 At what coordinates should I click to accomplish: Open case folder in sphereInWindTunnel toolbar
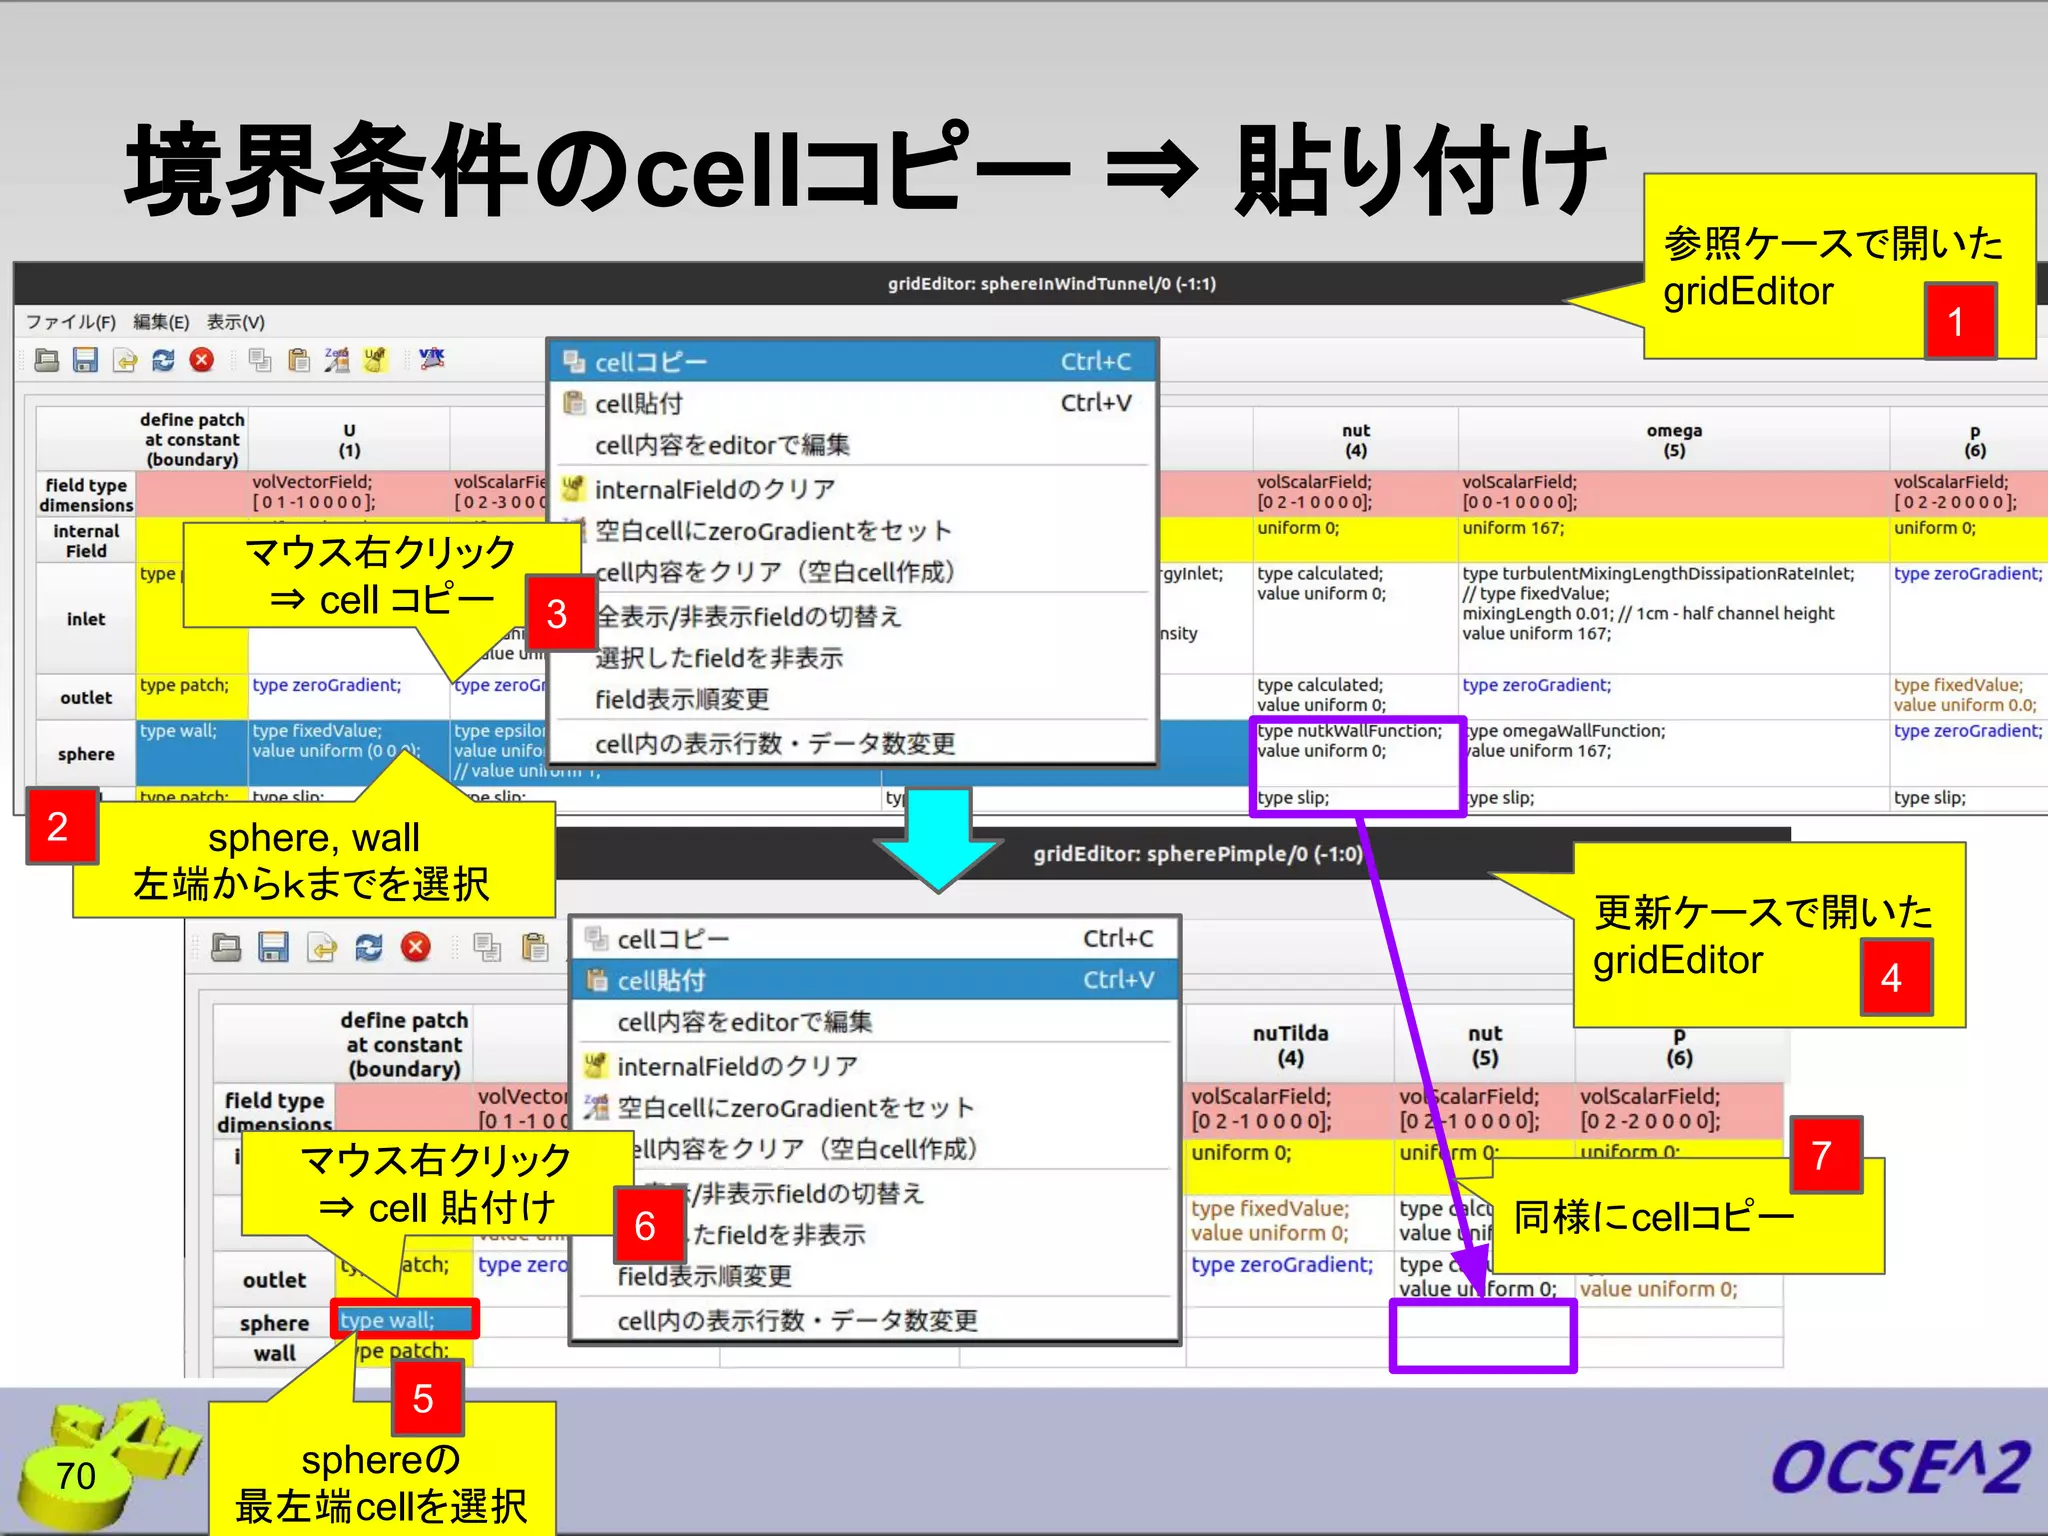47,360
